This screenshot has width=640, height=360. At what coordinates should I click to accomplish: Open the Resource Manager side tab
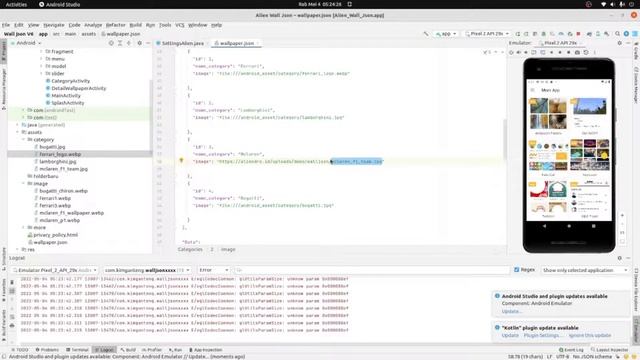4,89
